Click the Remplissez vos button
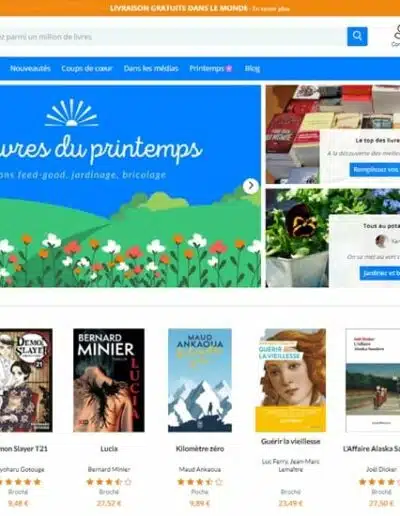This screenshot has width=400, height=516. 375,170
